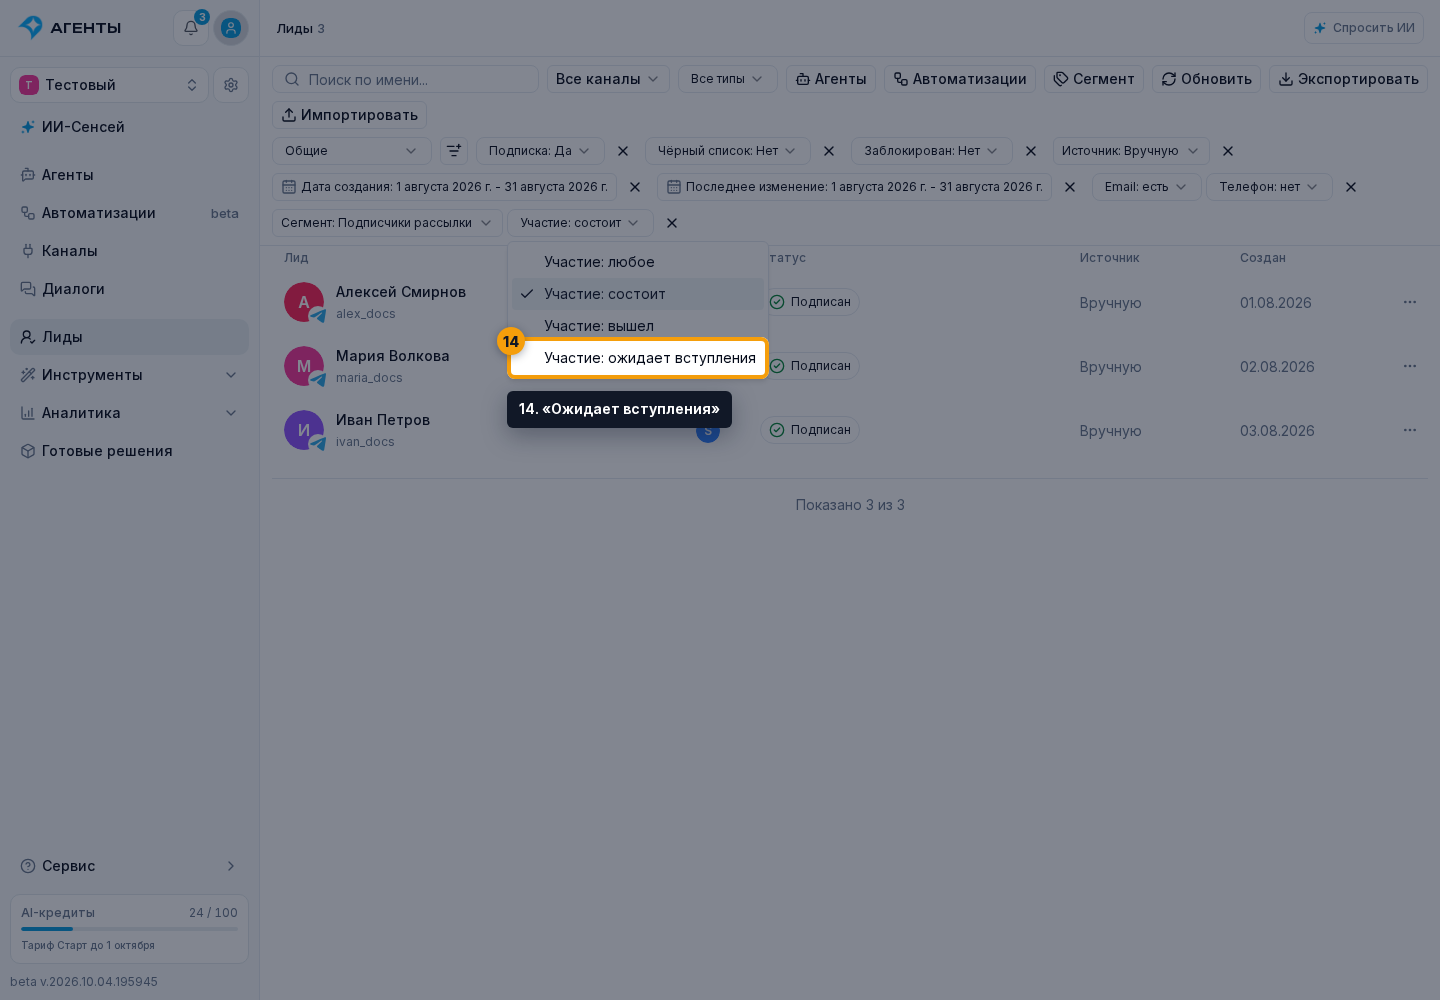The width and height of the screenshot is (1440, 1000).
Task: Expand the Инструменты sidebar section
Action: 129,375
